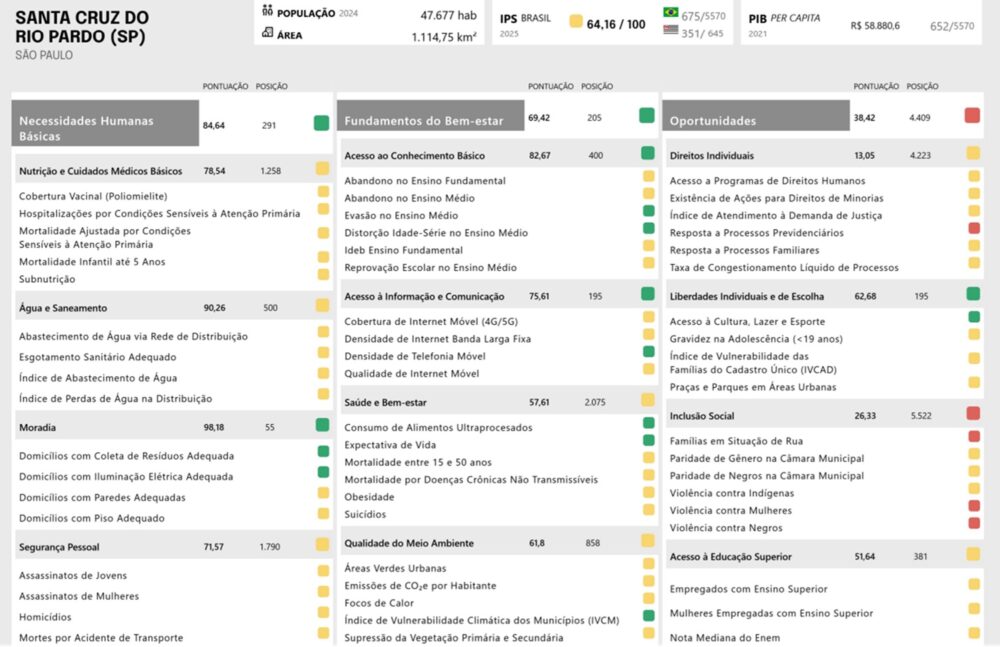This screenshot has height=647, width=1000.
Task: Click green status square for Moradia
Action: click(x=322, y=425)
